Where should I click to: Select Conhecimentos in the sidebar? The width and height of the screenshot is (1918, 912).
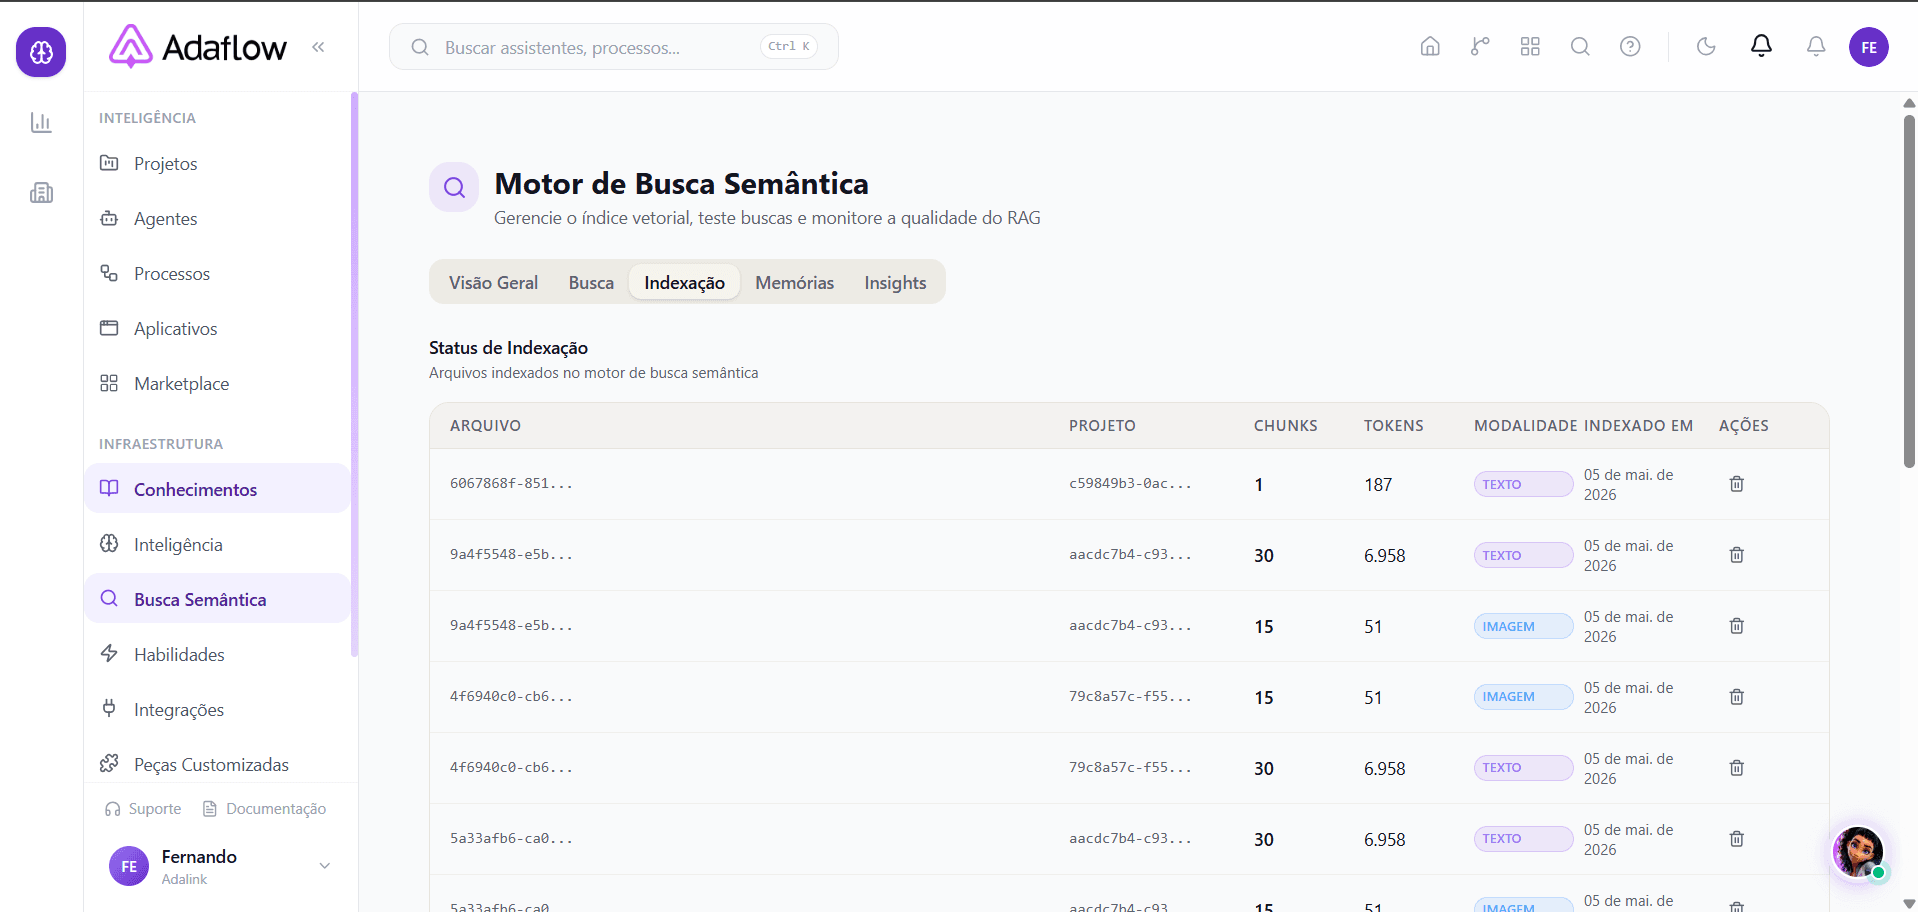pos(217,489)
